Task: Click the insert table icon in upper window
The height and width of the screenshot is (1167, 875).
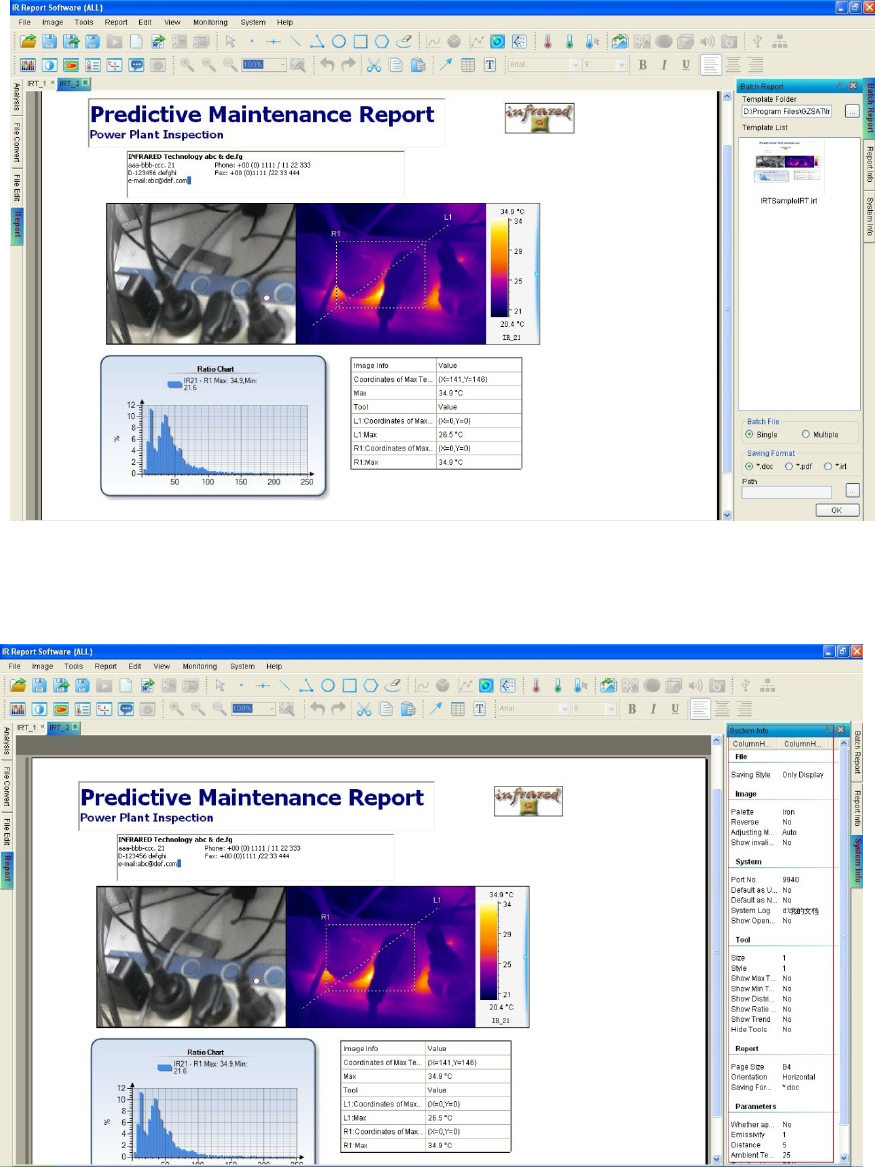Action: coord(468,65)
